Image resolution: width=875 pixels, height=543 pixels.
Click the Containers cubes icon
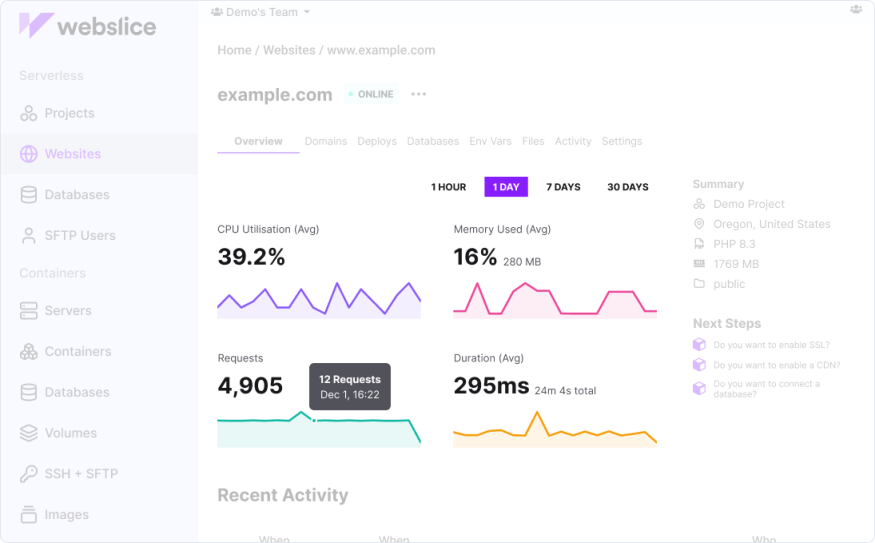[x=29, y=352]
